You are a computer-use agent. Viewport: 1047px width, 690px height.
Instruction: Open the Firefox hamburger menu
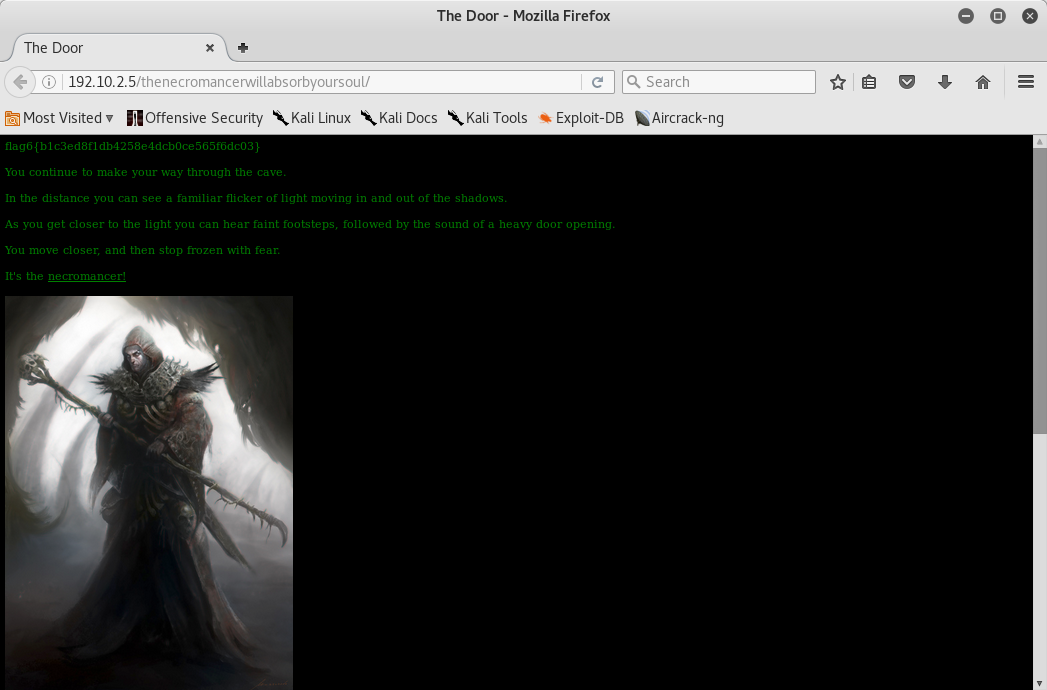(1025, 82)
